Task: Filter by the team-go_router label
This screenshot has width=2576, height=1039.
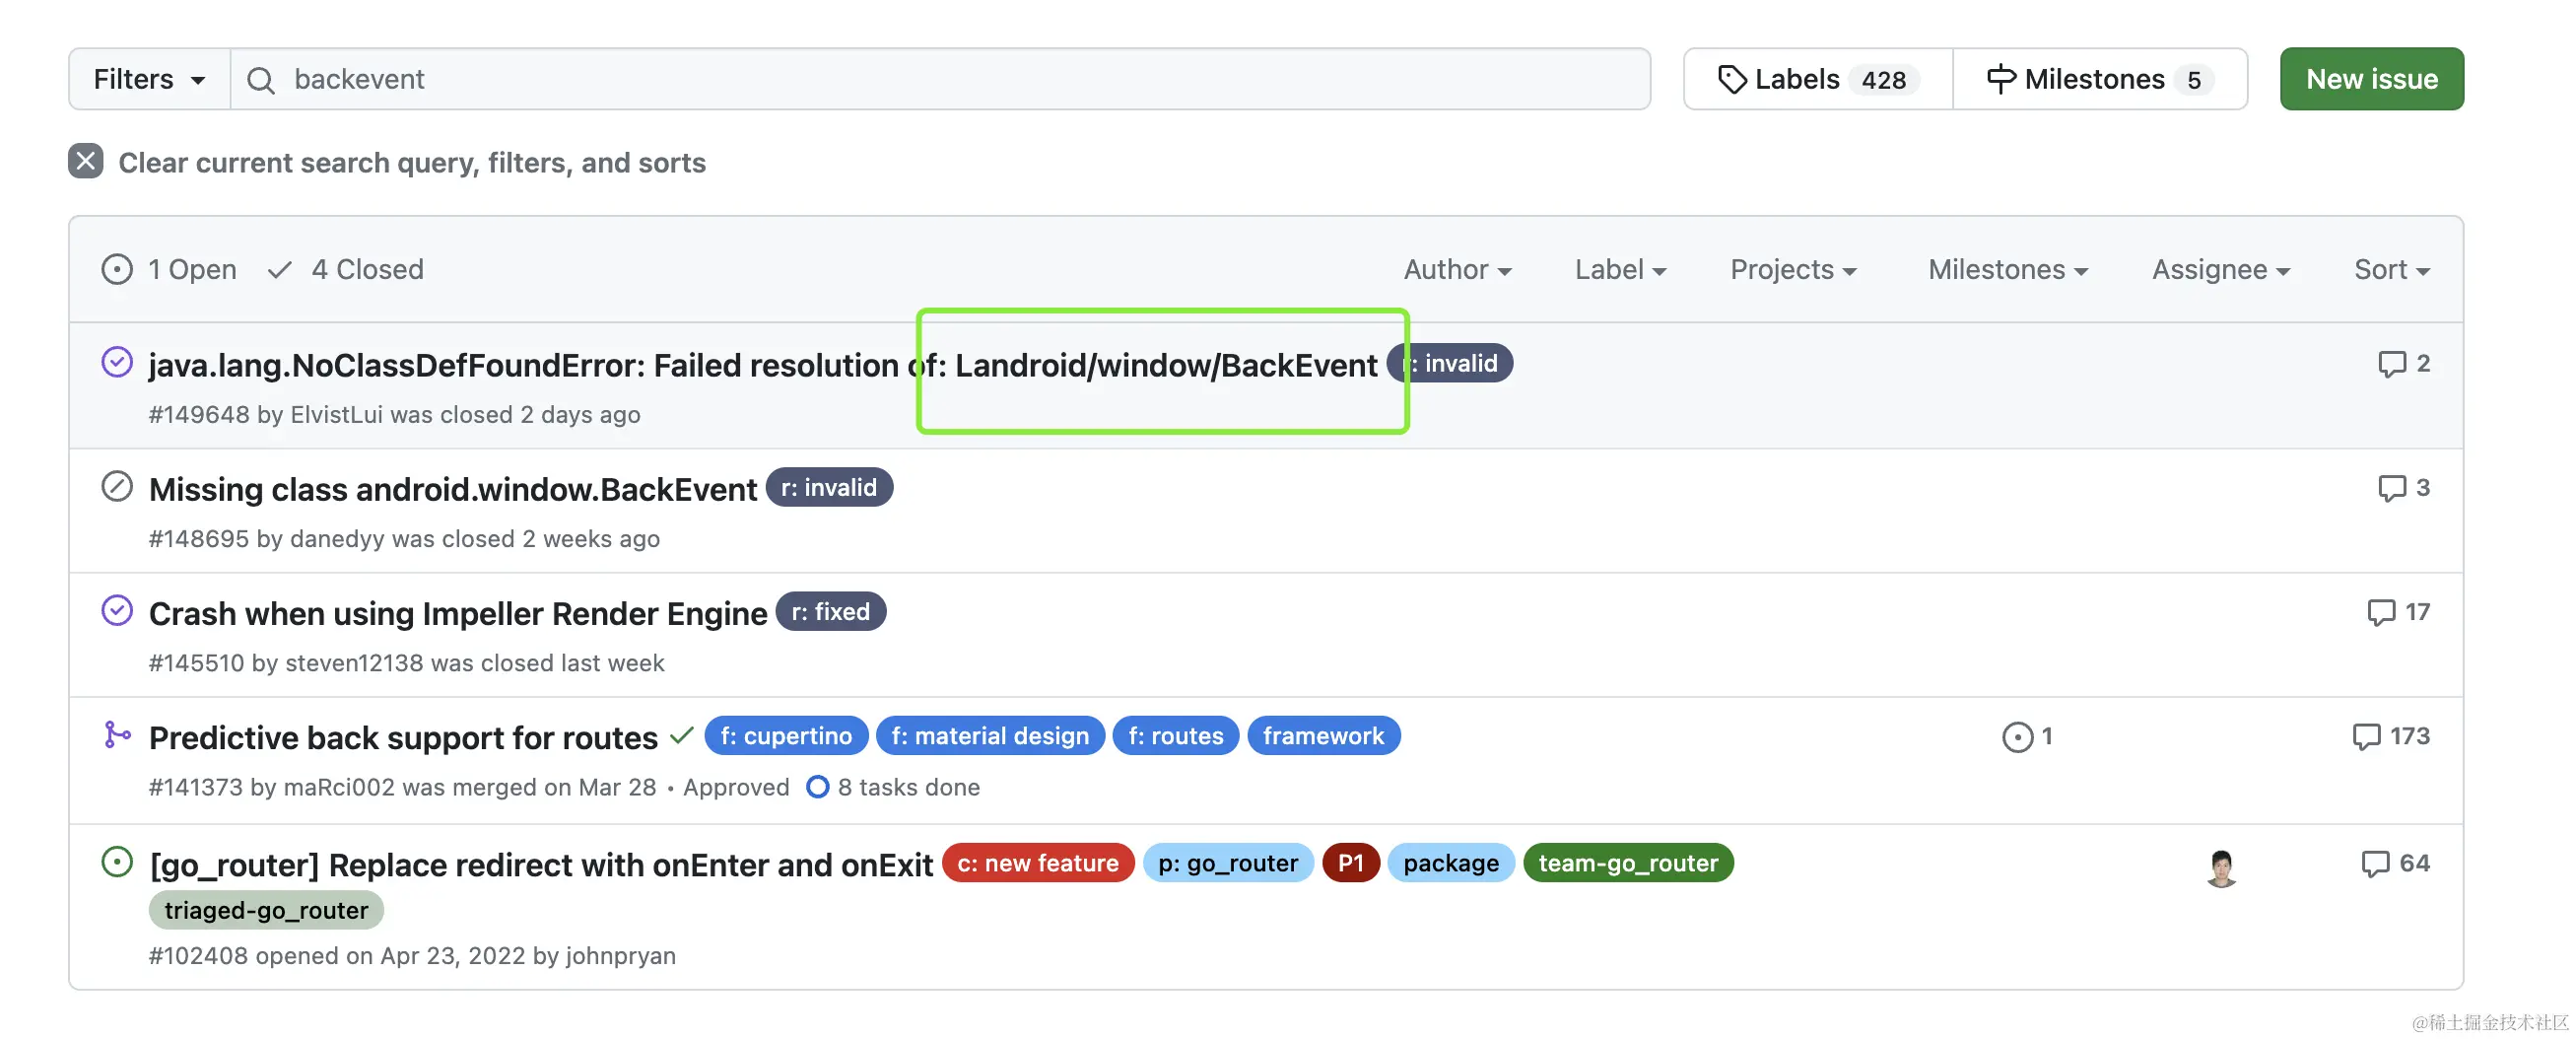Action: 1628,862
